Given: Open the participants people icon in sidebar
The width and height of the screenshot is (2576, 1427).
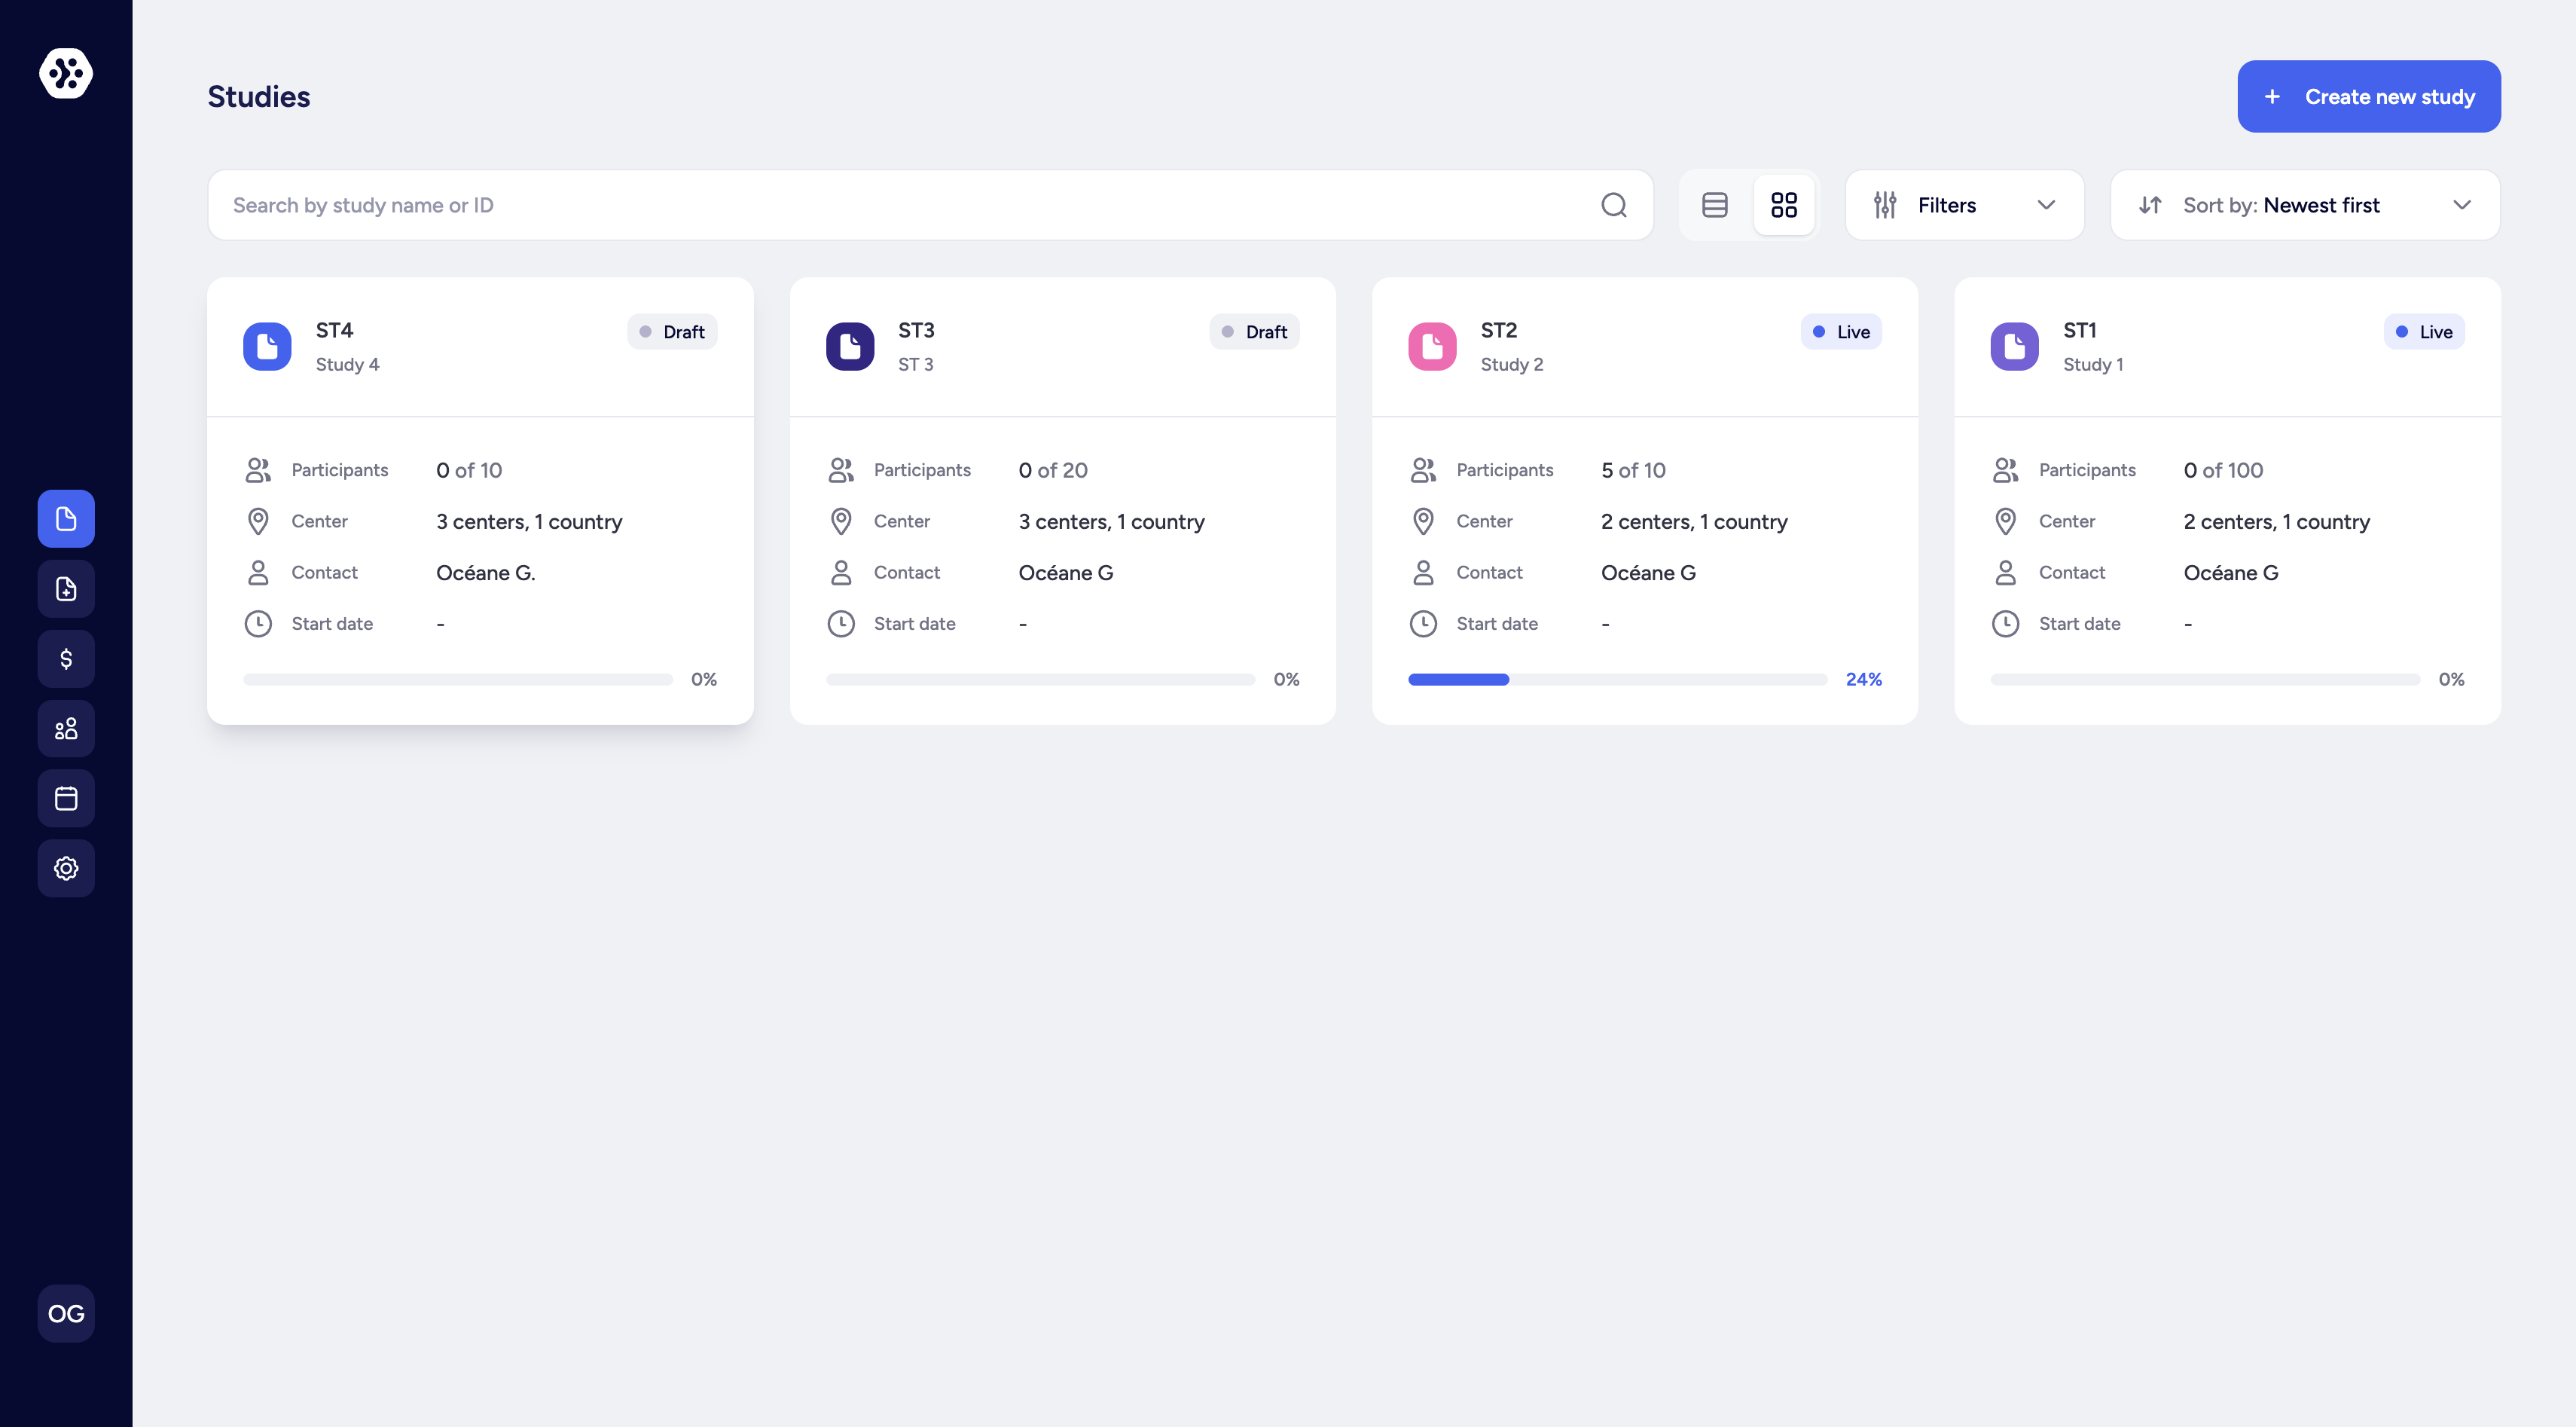Looking at the screenshot, I should (x=65, y=728).
